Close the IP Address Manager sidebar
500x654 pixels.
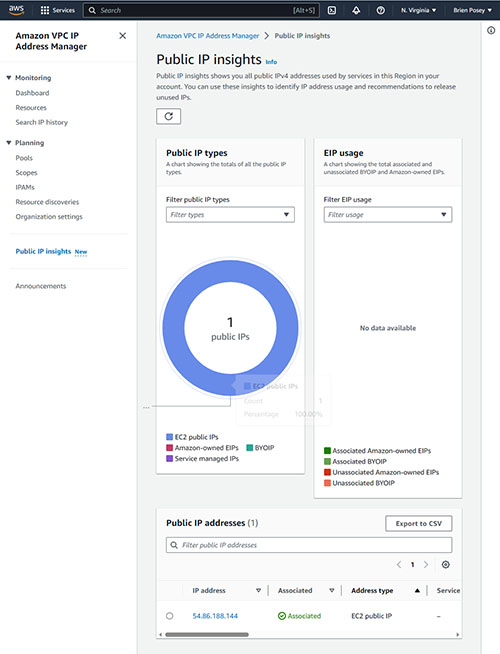(x=123, y=36)
